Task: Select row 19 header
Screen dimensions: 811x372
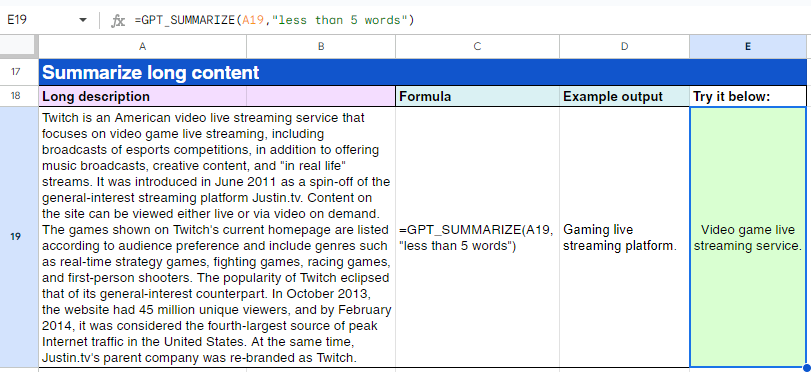Action: tap(16, 237)
